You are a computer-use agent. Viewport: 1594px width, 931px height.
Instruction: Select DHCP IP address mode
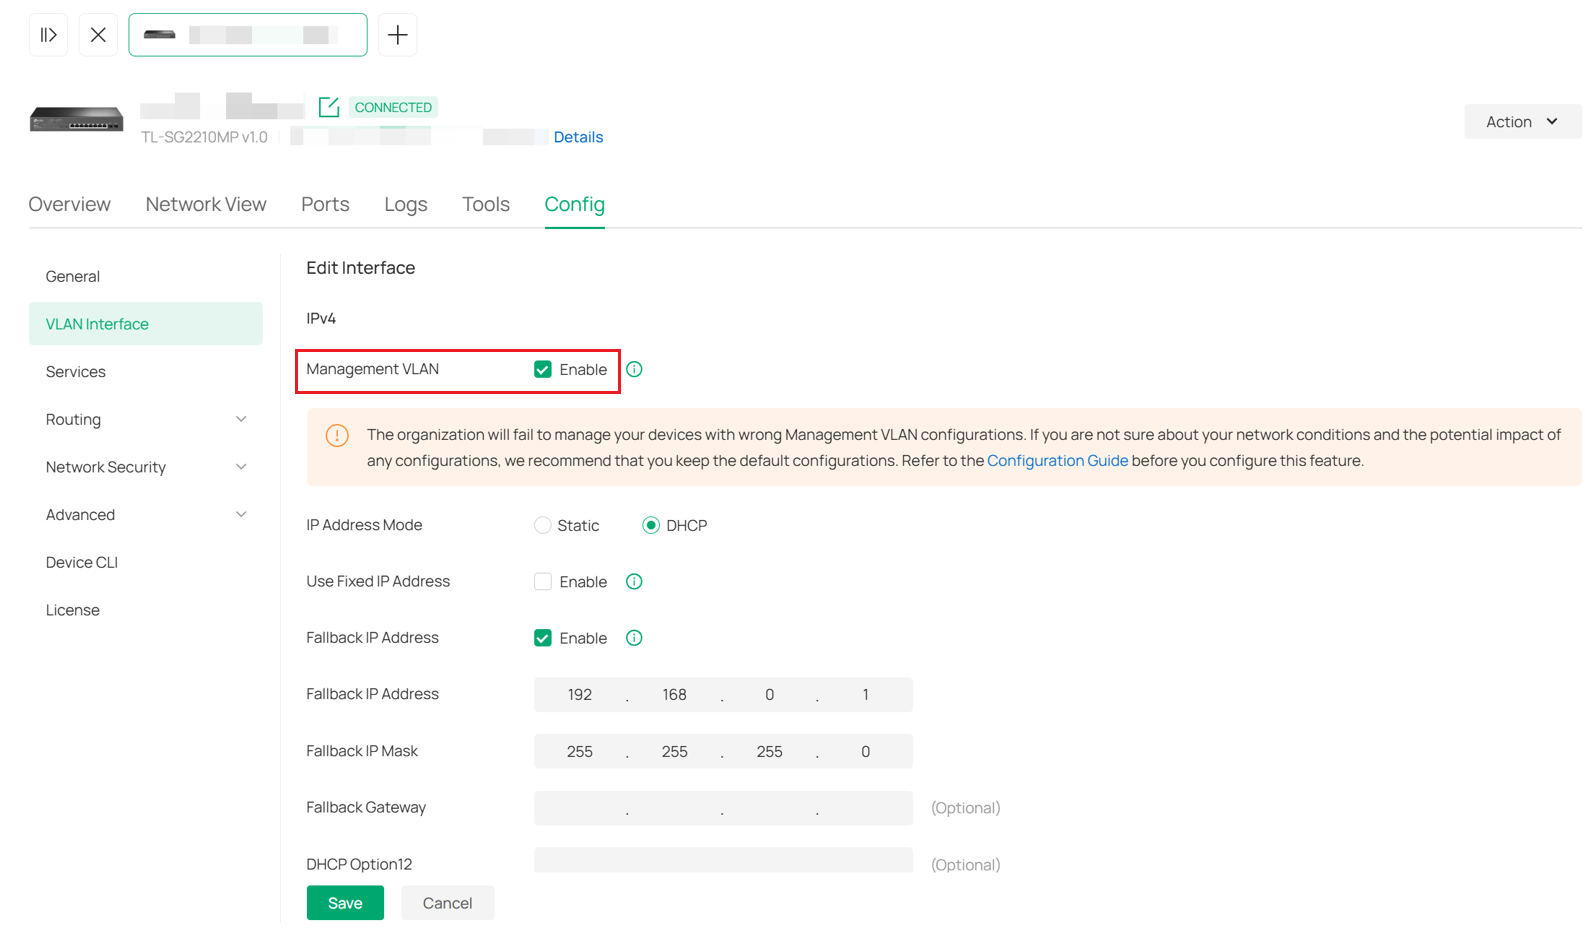click(651, 525)
